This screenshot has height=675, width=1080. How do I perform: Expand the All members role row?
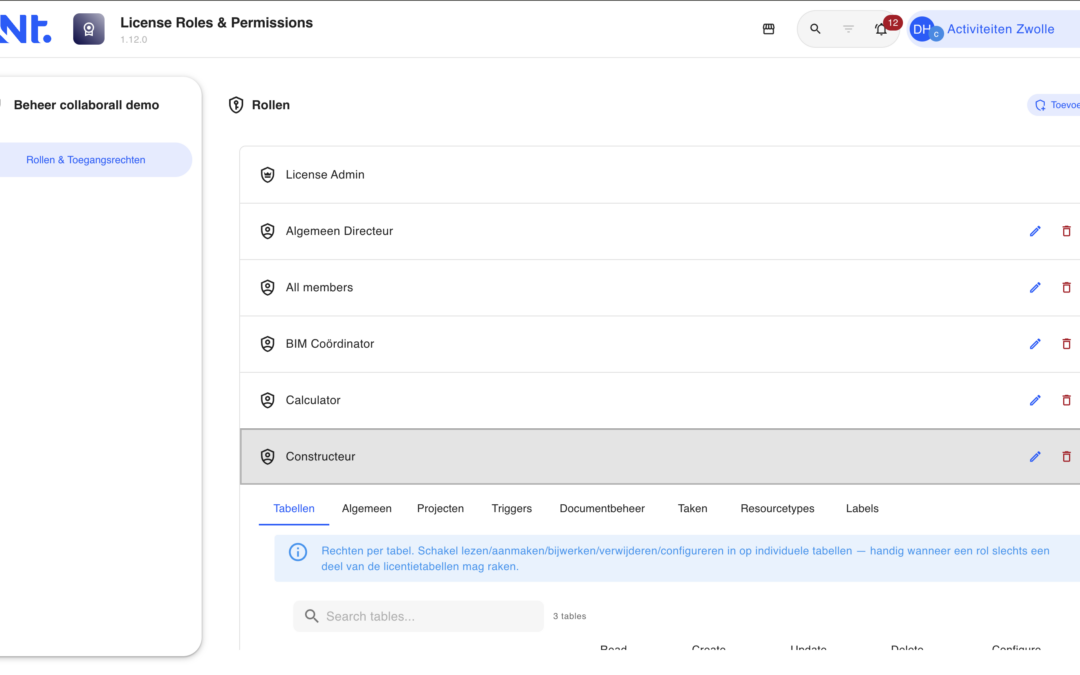click(660, 288)
